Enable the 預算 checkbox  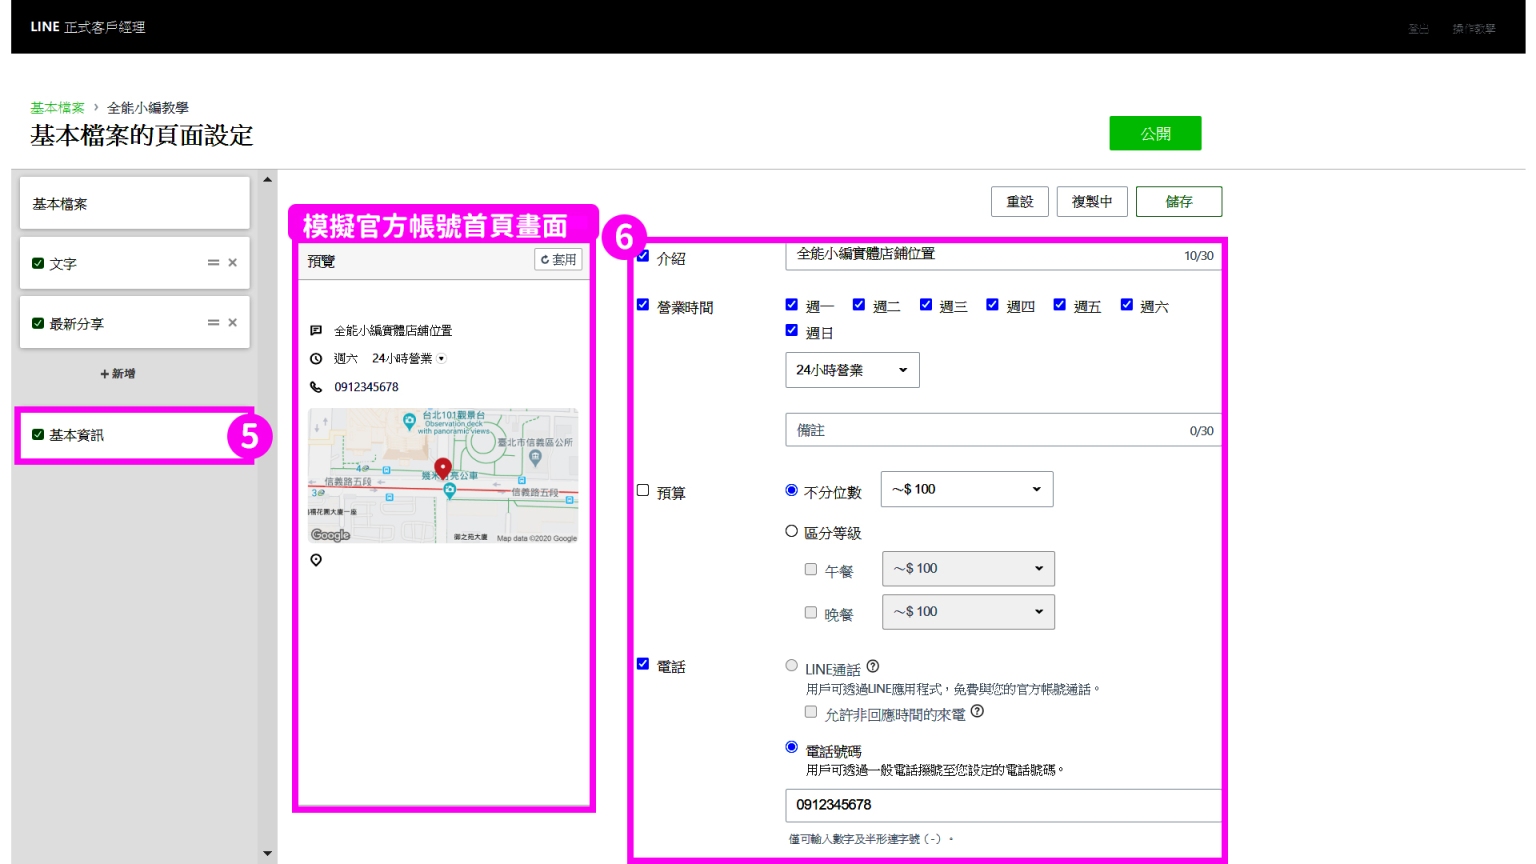[x=643, y=491]
